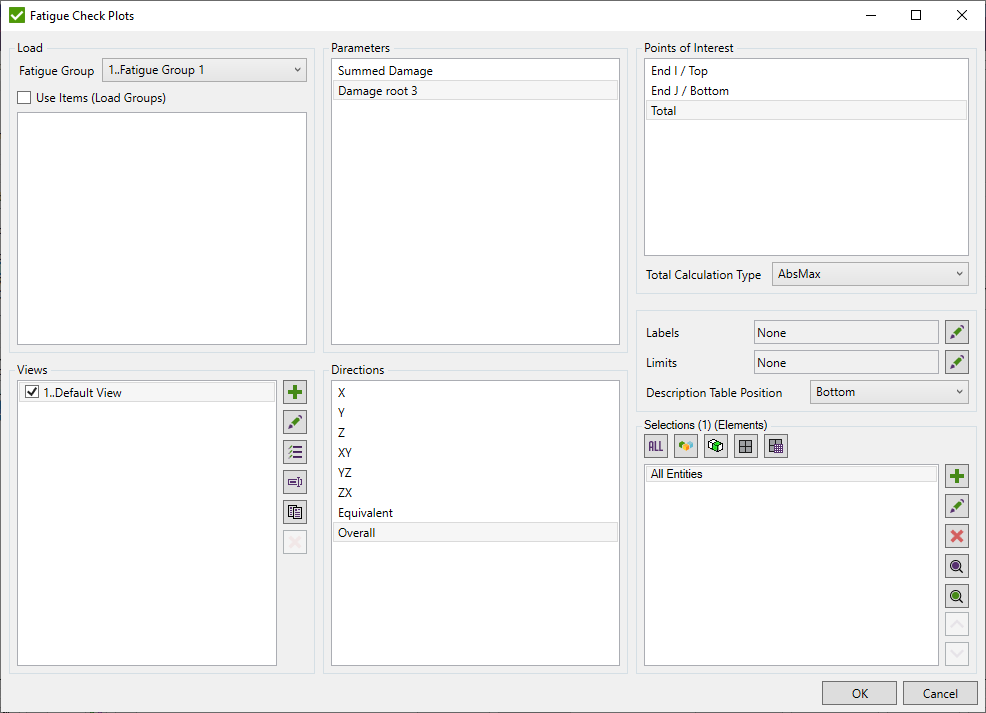Image resolution: width=986 pixels, height=713 pixels.
Task: Copy the view using the duplicate icon
Action: tap(295, 512)
